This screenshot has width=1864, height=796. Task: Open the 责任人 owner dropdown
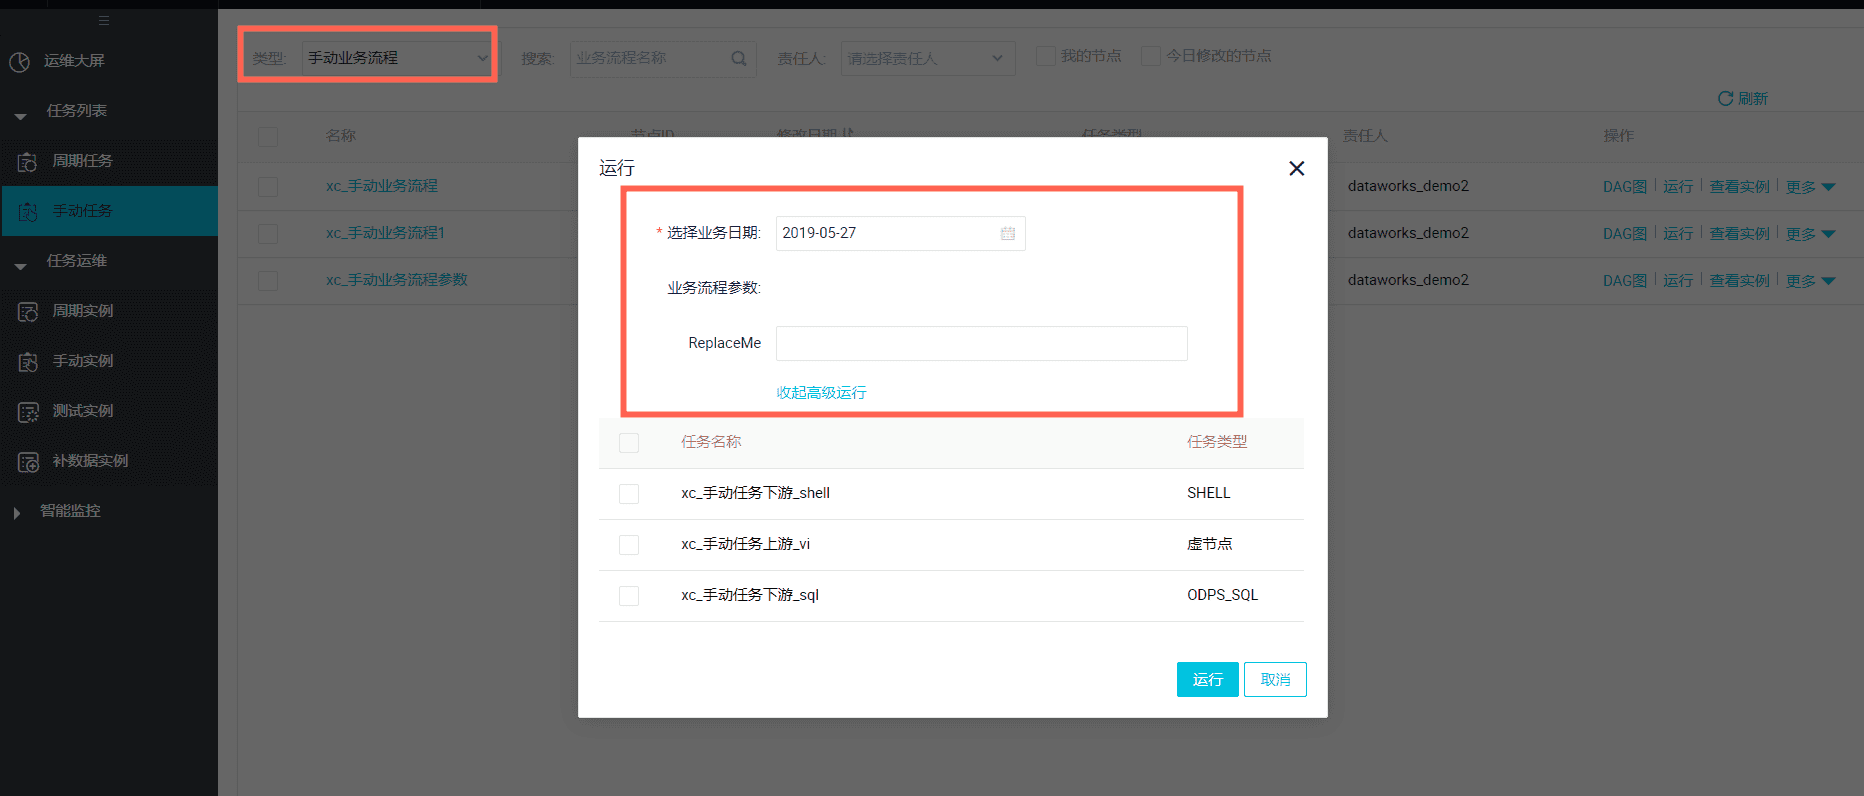point(928,58)
